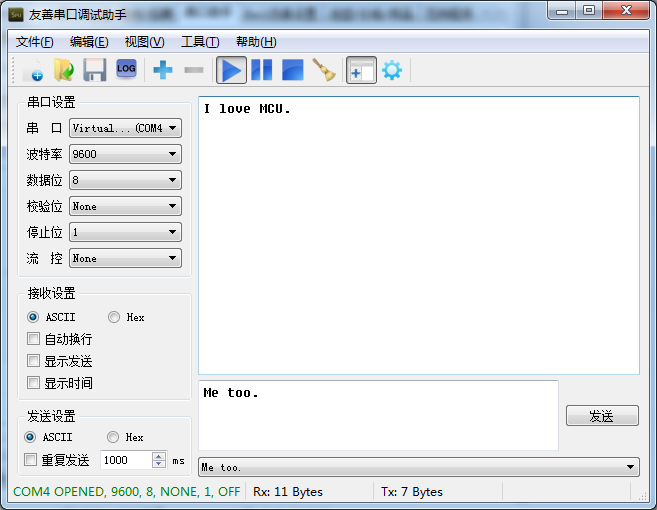This screenshot has height=510, width=657.
Task: Open the 视图(V) menu
Action: coord(145,41)
